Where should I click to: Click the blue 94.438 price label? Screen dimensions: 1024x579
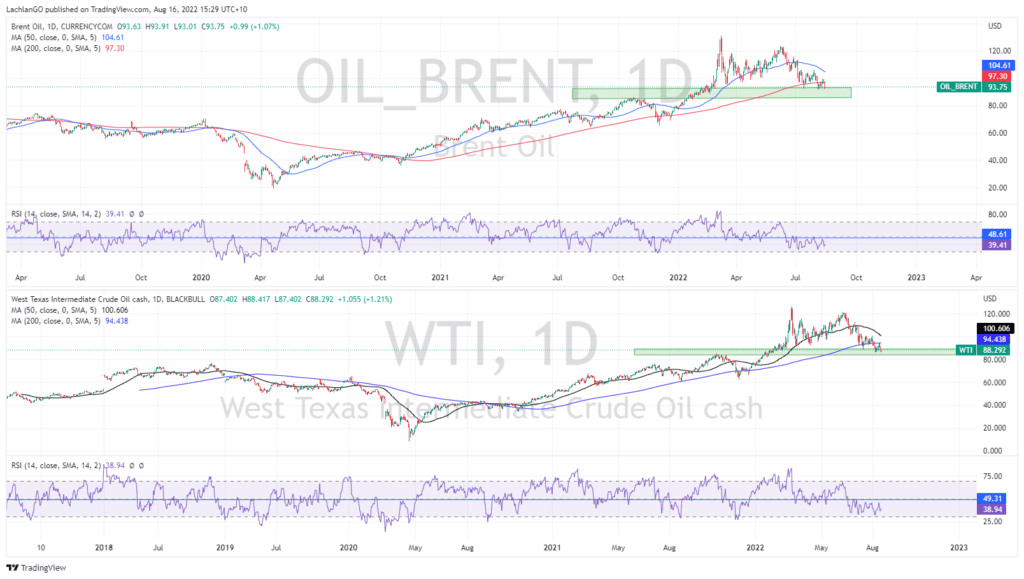tap(998, 339)
